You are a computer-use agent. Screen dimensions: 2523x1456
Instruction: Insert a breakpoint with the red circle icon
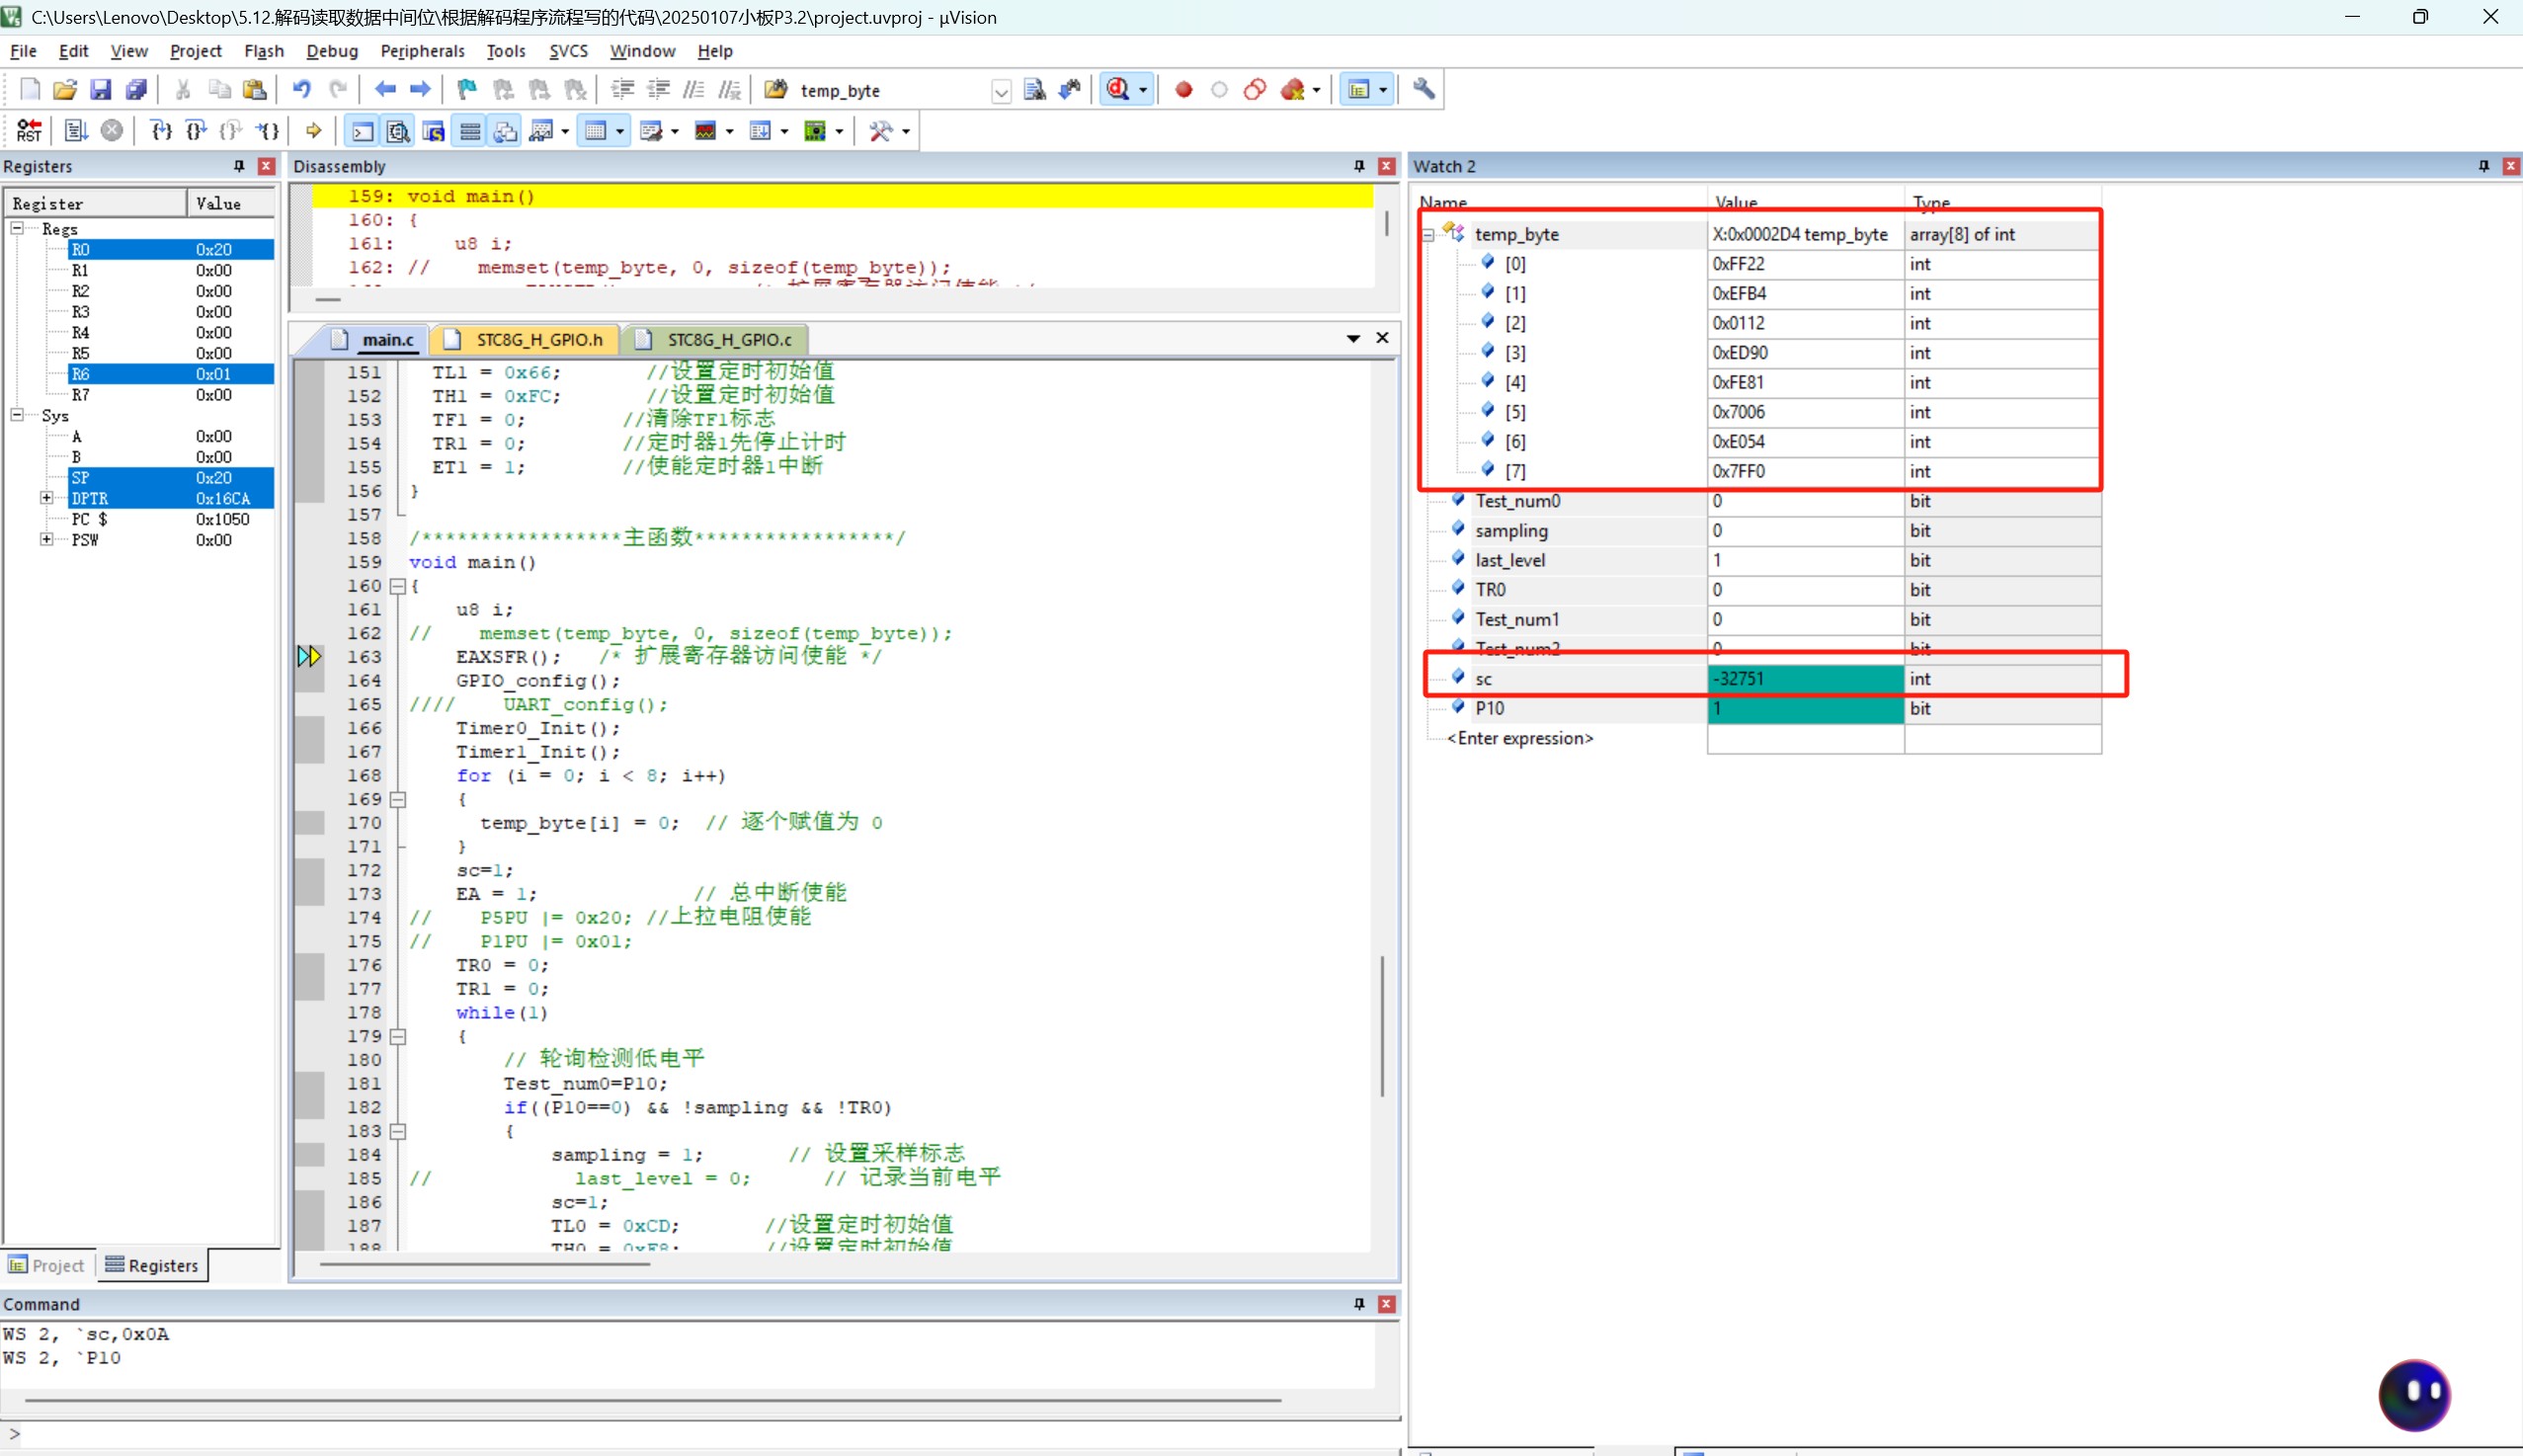(1184, 90)
